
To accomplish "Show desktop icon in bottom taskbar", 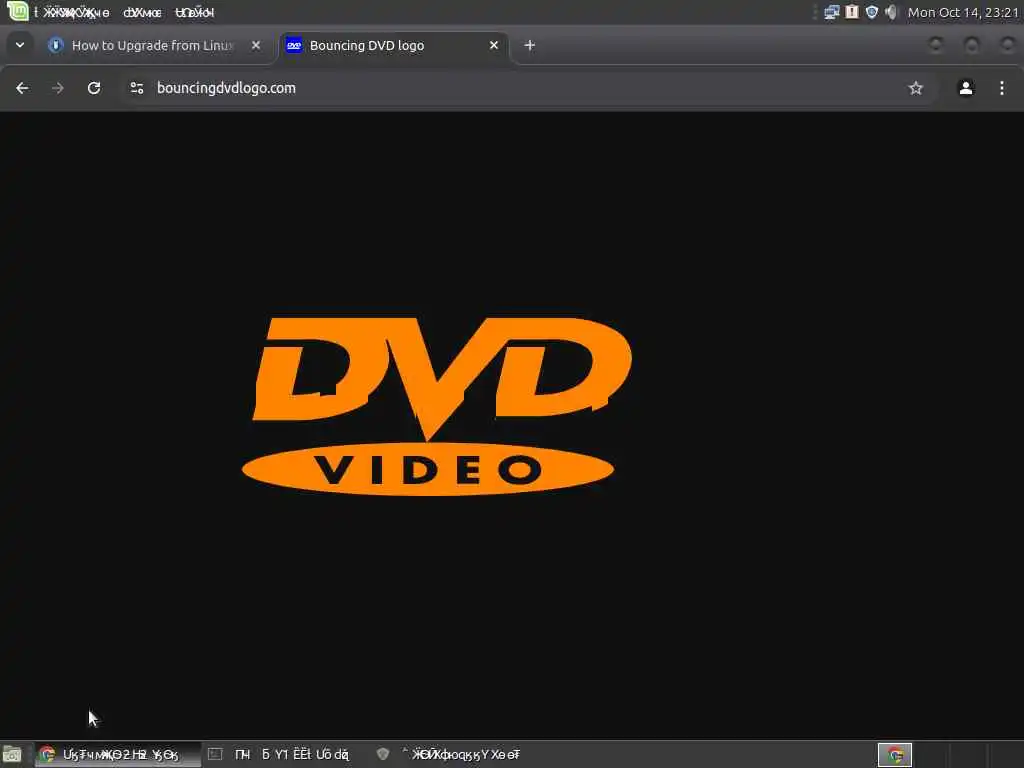I will (x=12, y=755).
